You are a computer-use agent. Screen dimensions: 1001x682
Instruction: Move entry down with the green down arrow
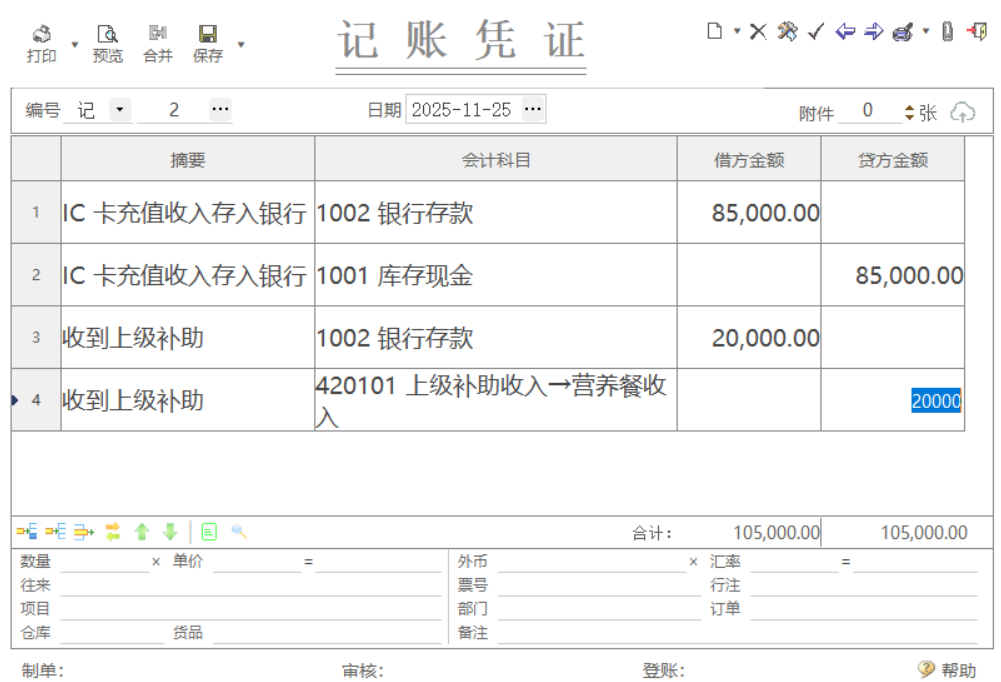point(170,530)
